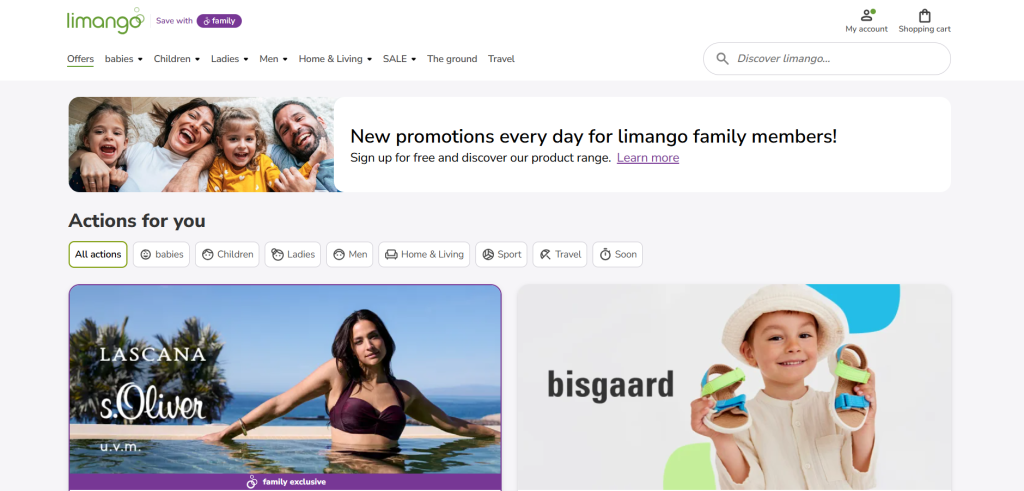Select the All actions filter
The image size is (1024, 491).
tap(98, 255)
